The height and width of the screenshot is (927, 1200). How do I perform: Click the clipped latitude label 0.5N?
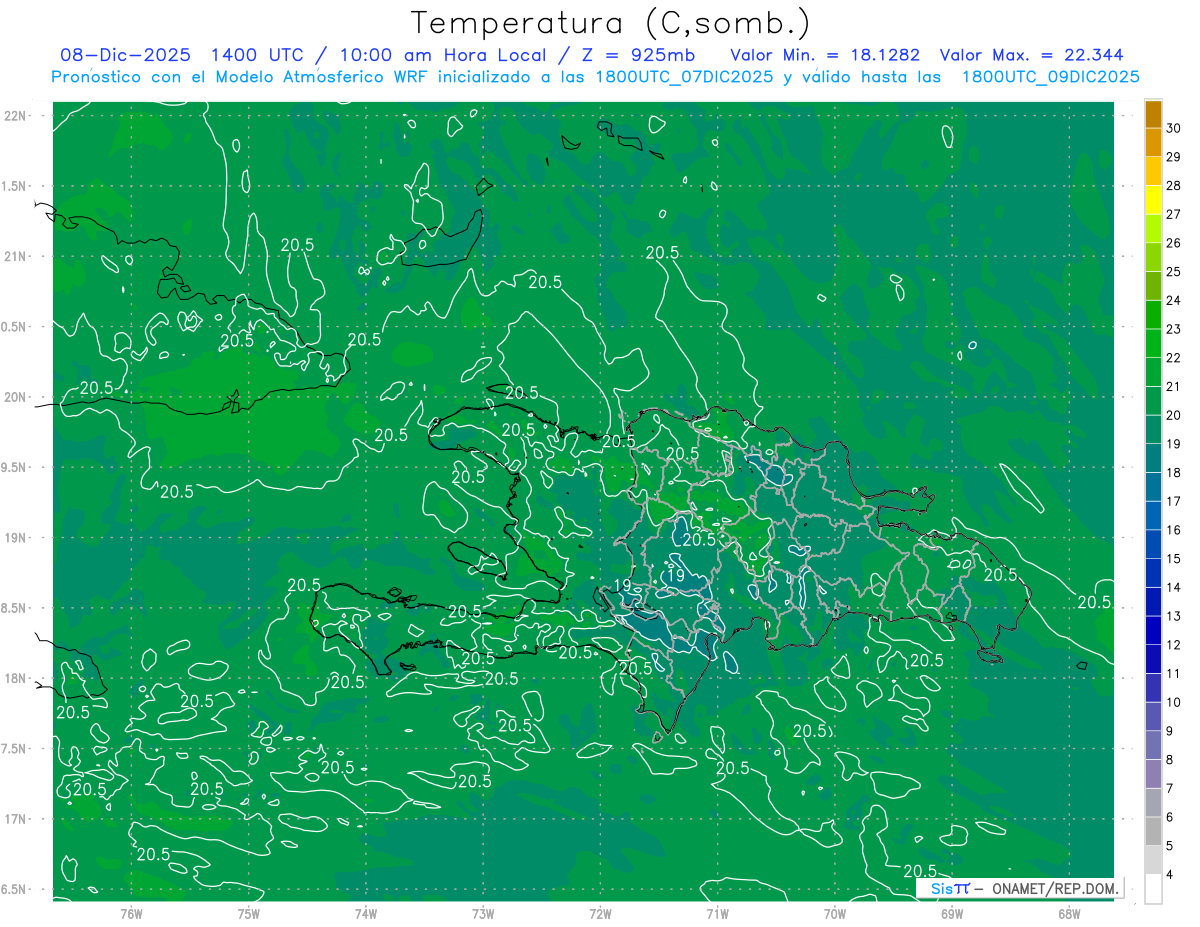pyautogui.click(x=14, y=327)
